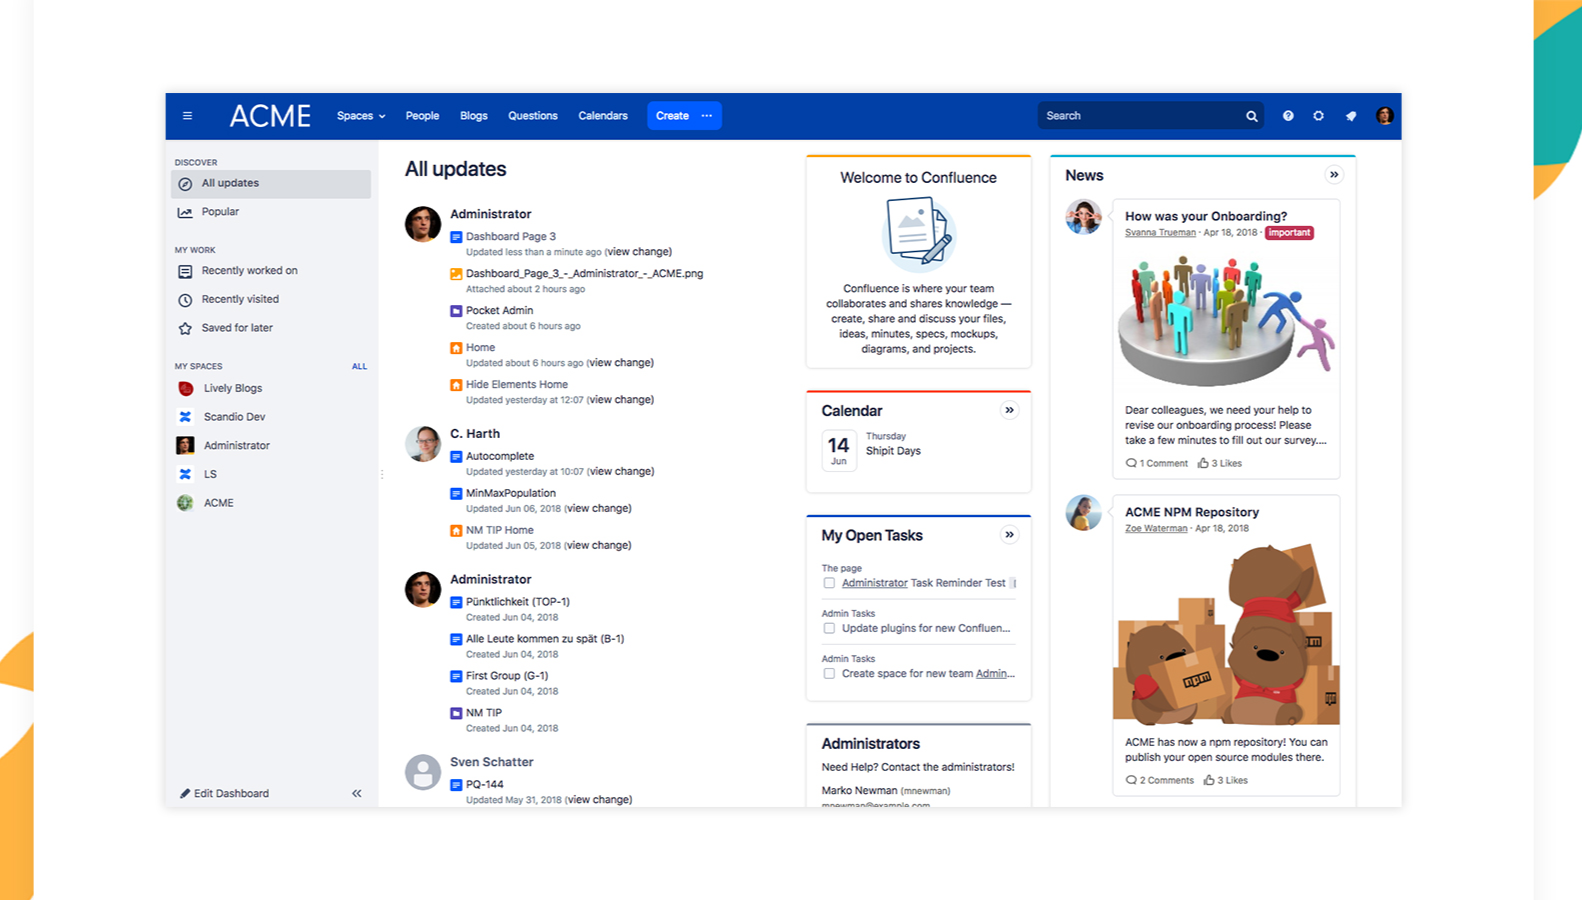
Task: Click the Administrator space avatar icon
Action: click(x=185, y=445)
